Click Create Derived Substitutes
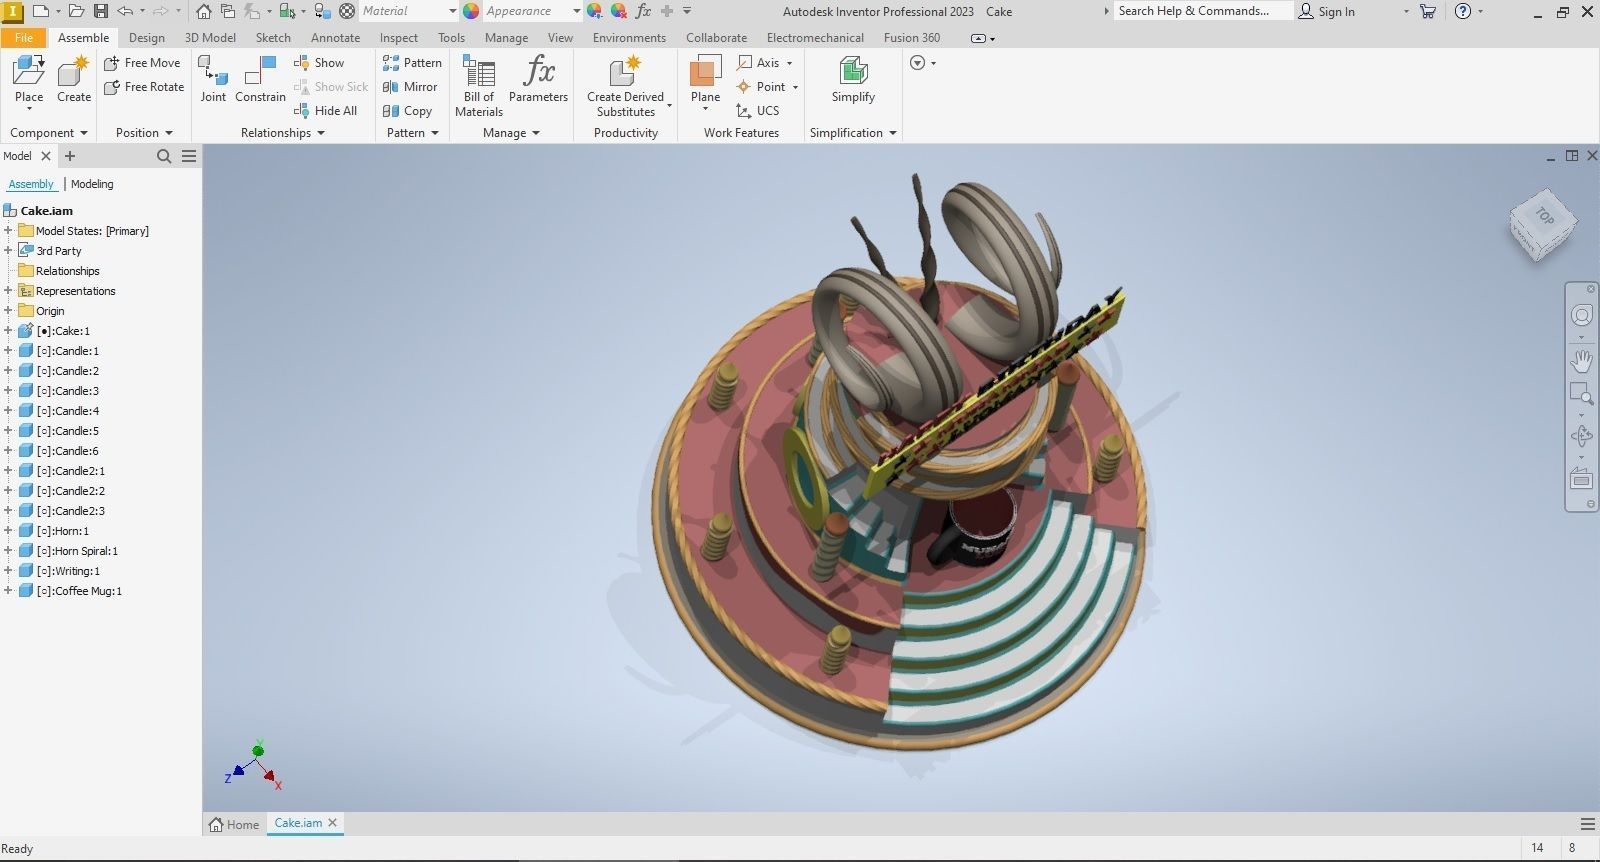Image resolution: width=1600 pixels, height=862 pixels. point(626,86)
